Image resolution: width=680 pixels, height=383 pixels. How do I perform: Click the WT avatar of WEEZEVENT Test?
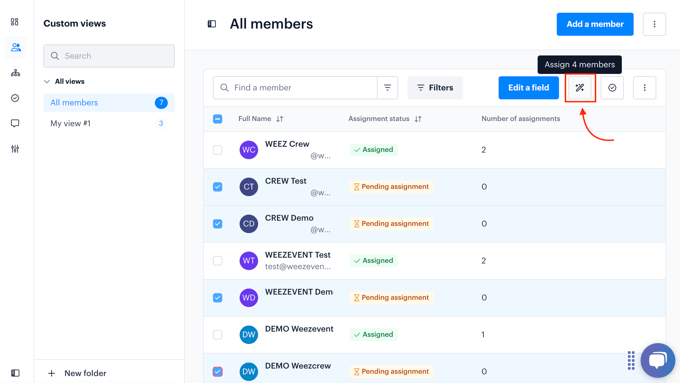pos(248,261)
